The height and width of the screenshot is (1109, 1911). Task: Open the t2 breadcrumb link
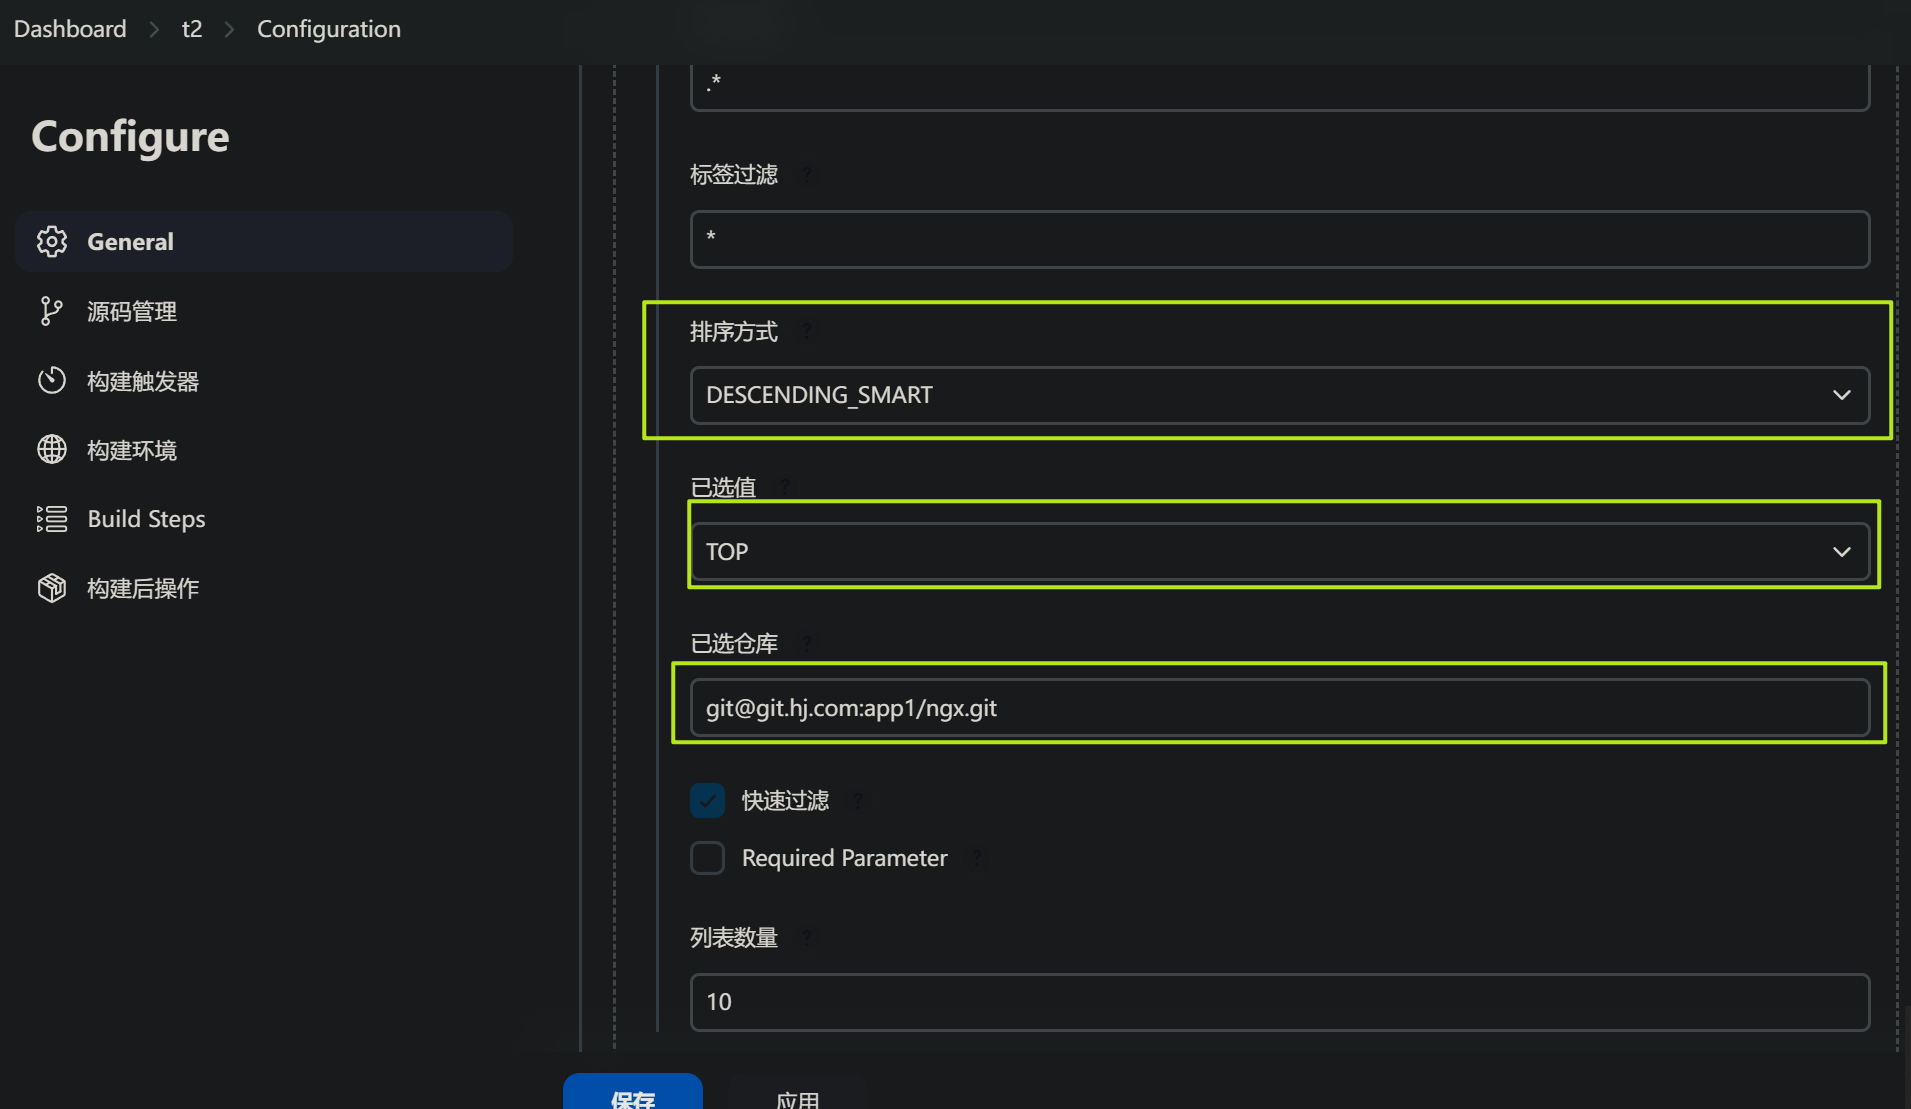(x=192, y=29)
